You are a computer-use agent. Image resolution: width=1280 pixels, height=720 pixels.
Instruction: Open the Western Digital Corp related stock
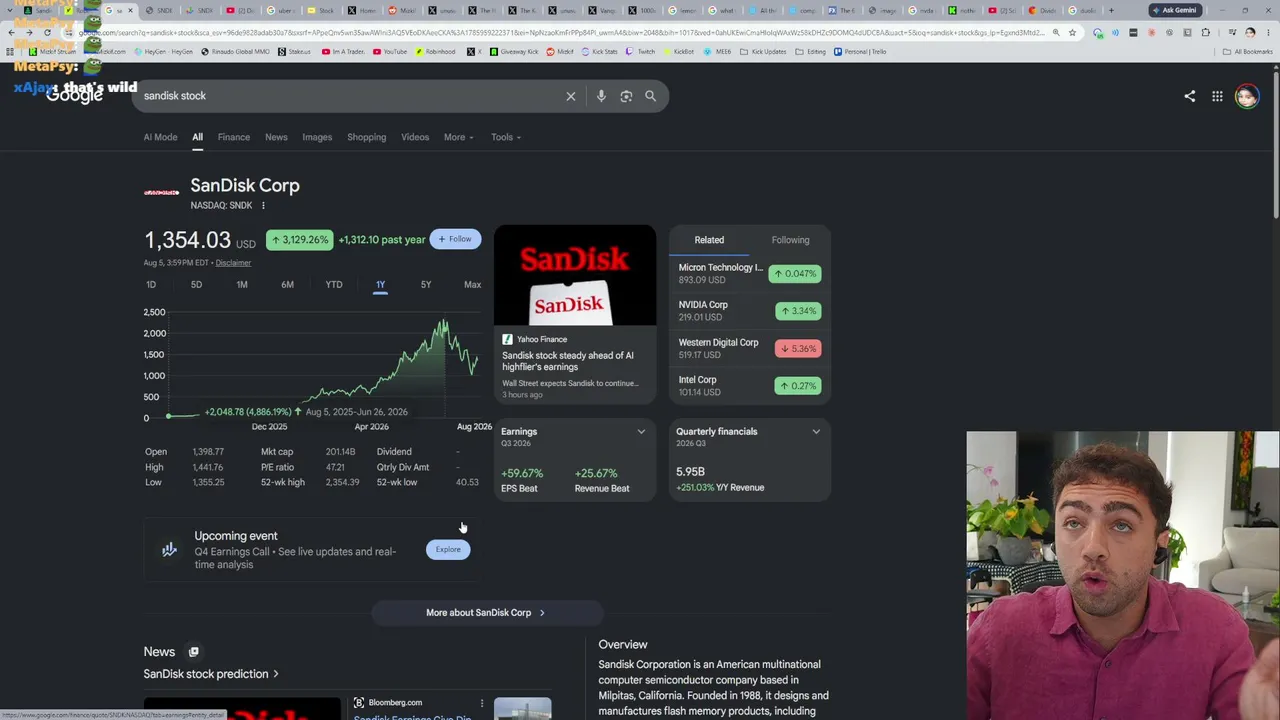[x=750, y=348]
